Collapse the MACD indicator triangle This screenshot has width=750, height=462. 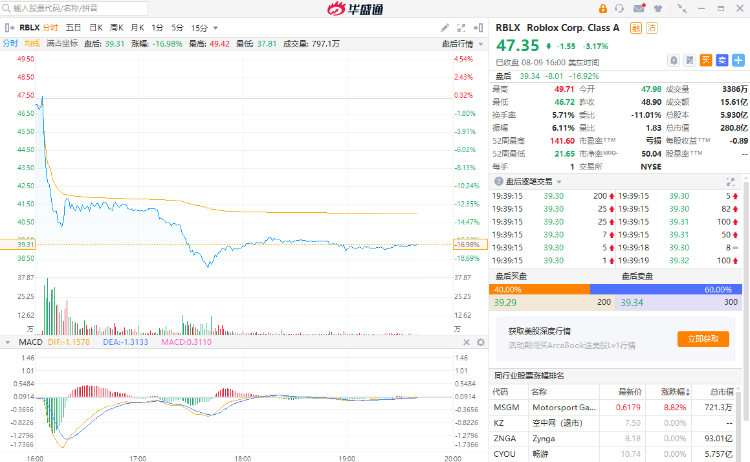(8, 342)
